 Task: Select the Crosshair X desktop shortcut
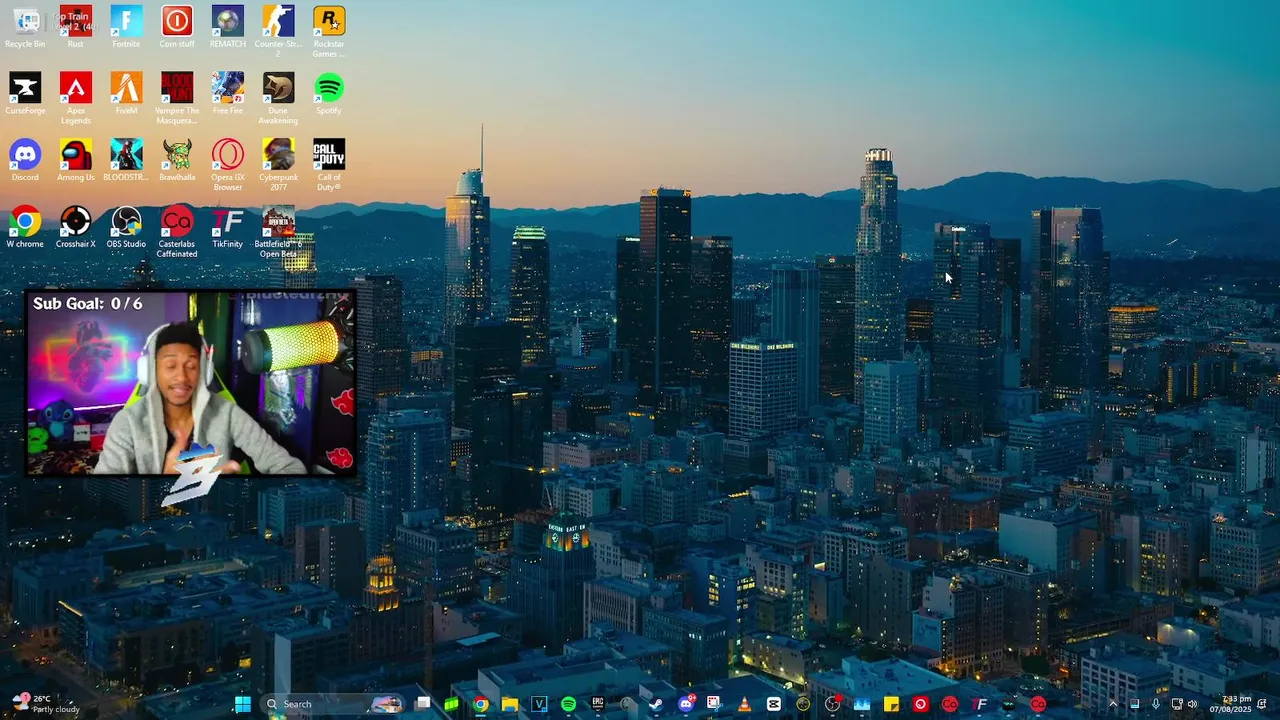pos(76,227)
